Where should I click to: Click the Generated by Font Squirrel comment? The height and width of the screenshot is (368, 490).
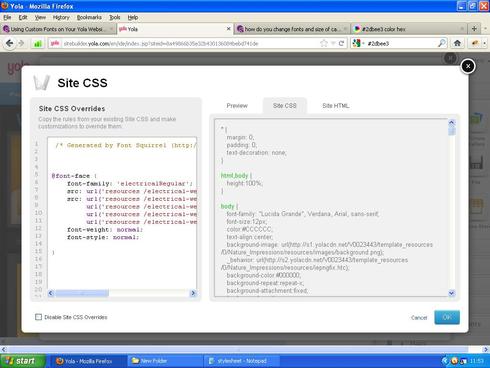(x=126, y=145)
